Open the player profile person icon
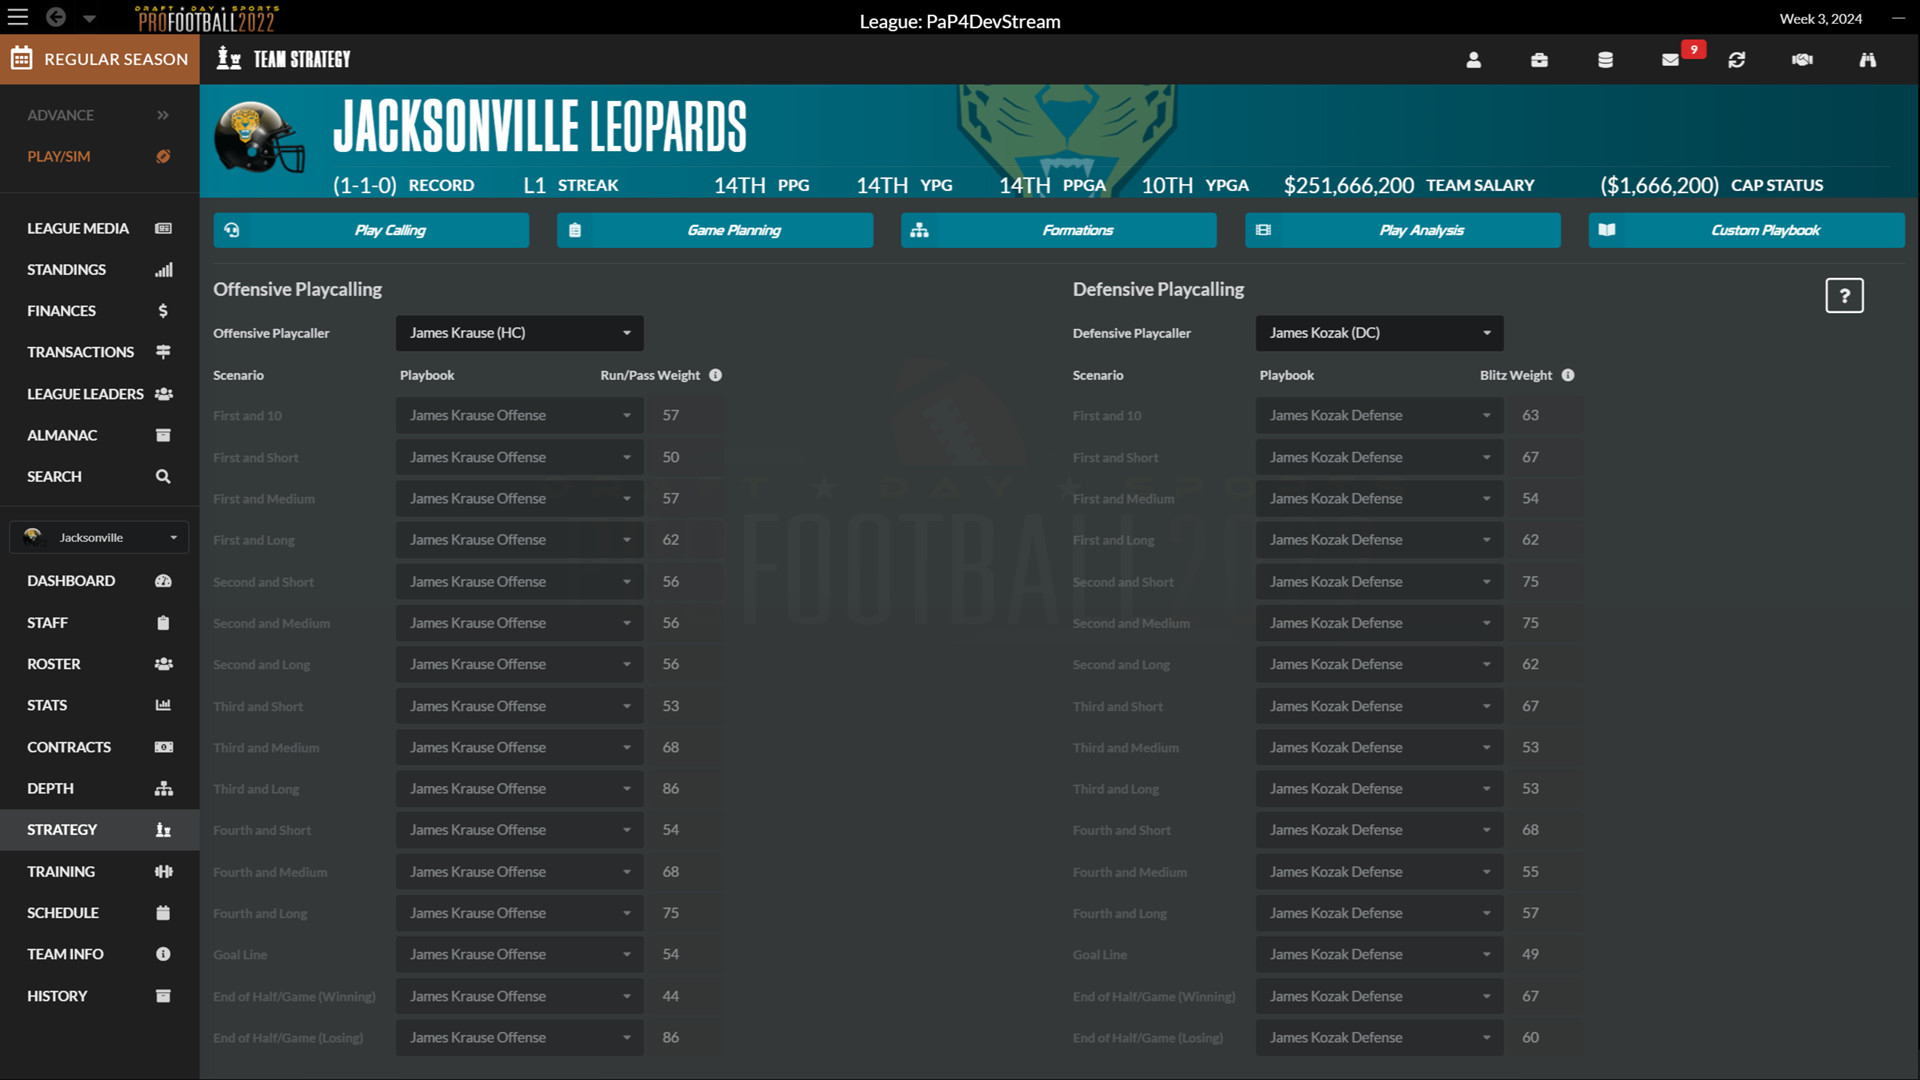Viewport: 1920px width, 1080px height. pyautogui.click(x=1473, y=60)
